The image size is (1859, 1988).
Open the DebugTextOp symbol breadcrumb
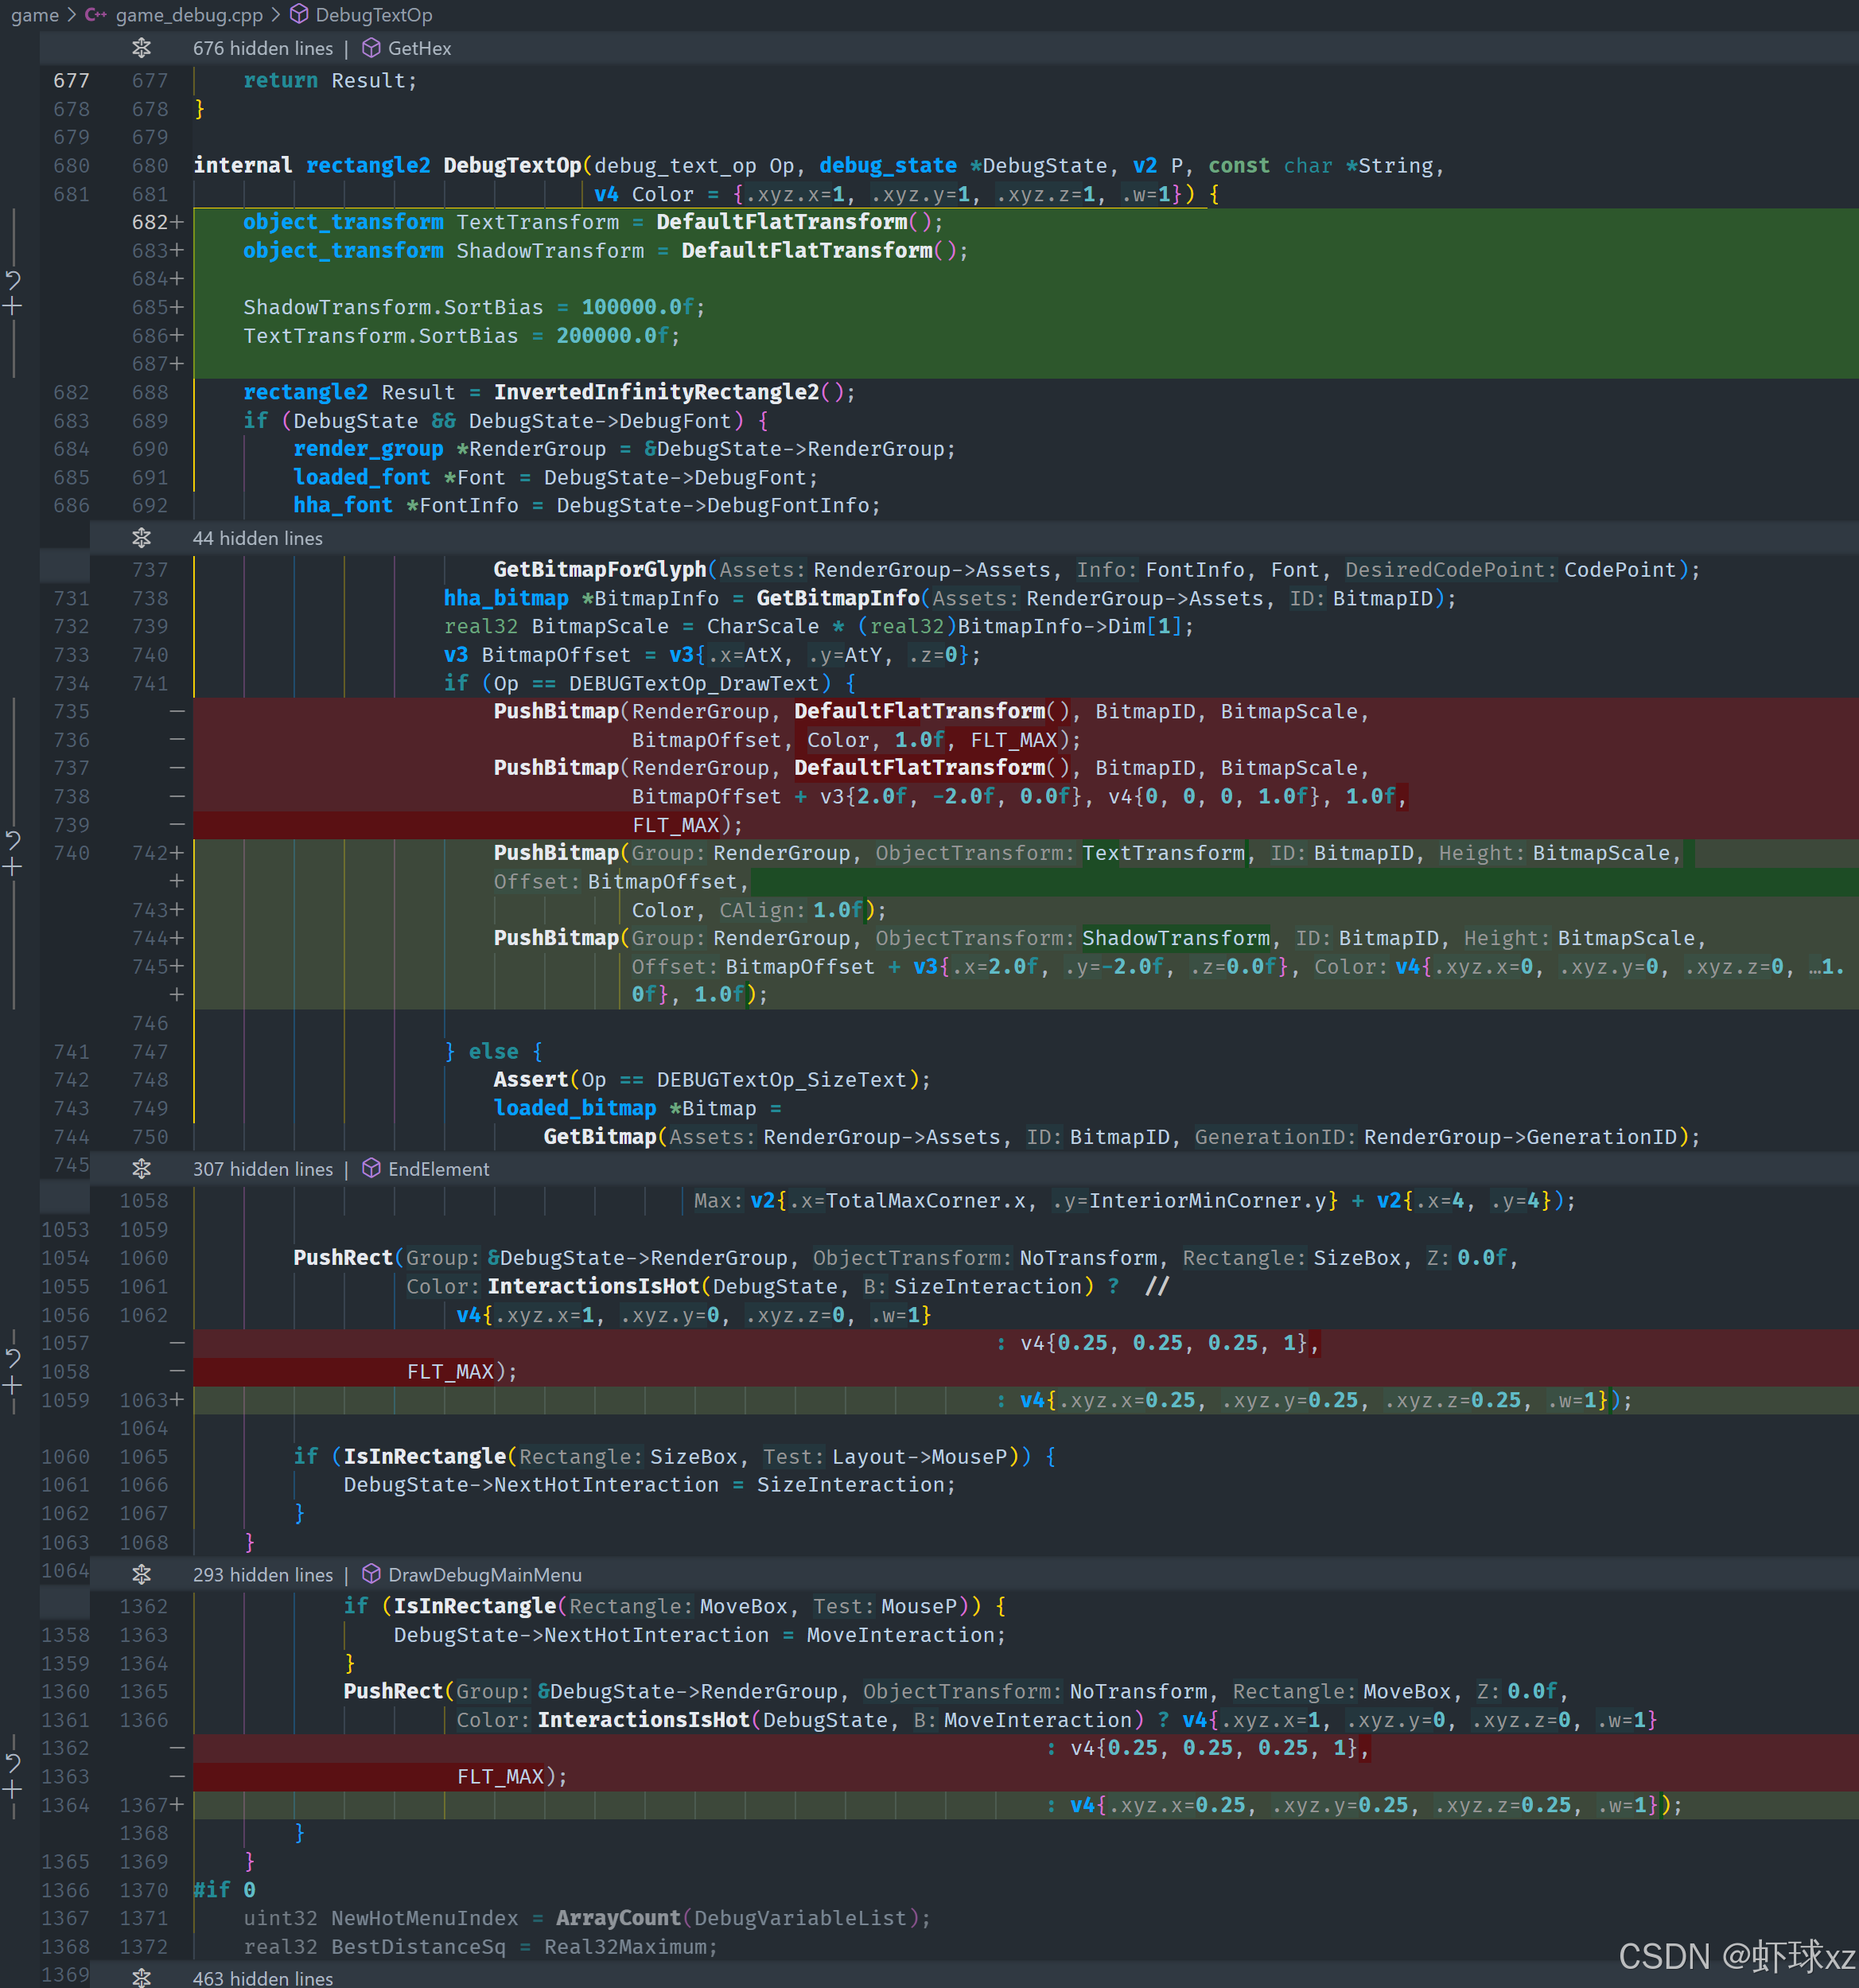[x=373, y=15]
